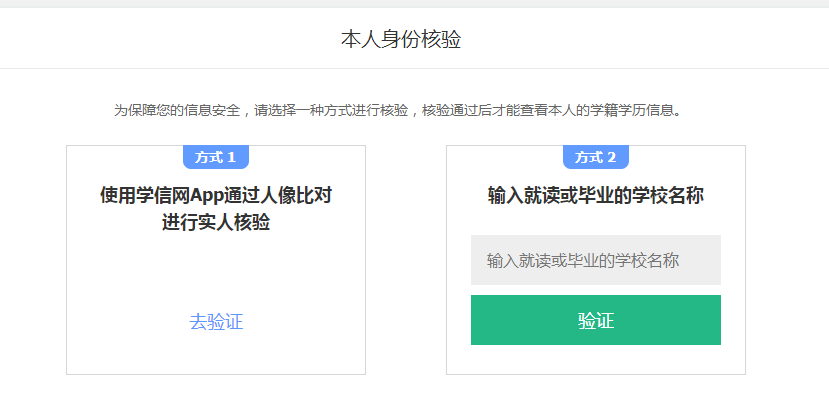Start face verification via 去验证
Viewport: 829px width, 419px height.
(x=216, y=321)
